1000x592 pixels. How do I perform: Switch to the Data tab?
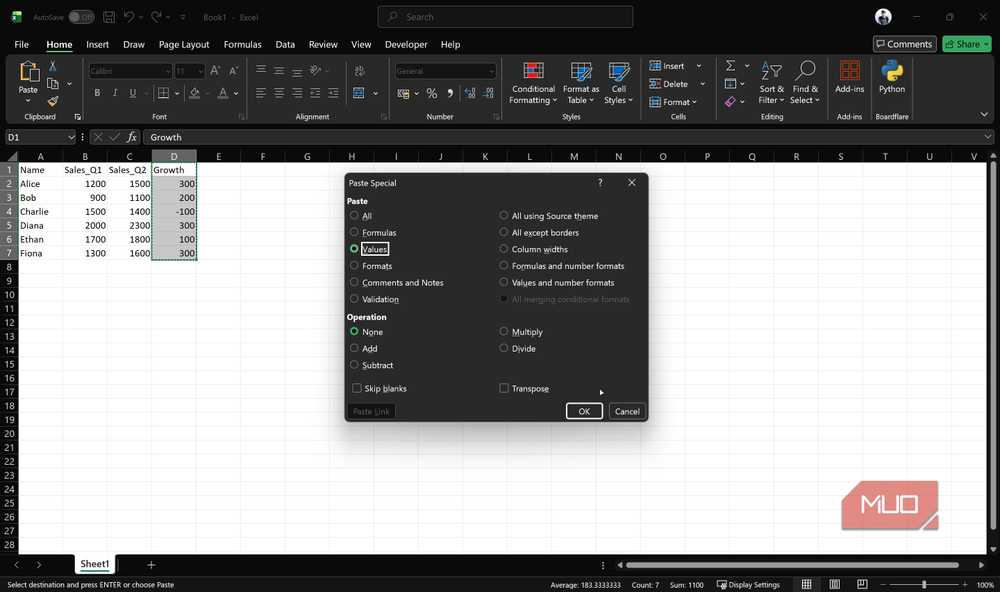point(285,45)
